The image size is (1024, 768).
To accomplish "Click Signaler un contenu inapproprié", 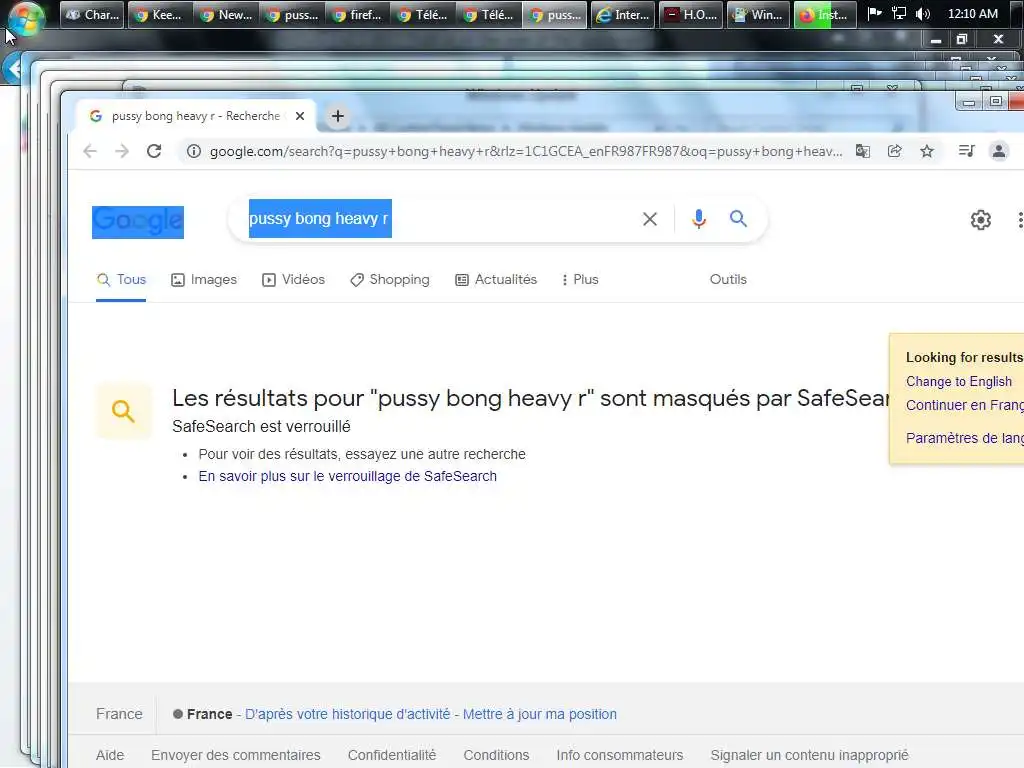I will (809, 755).
